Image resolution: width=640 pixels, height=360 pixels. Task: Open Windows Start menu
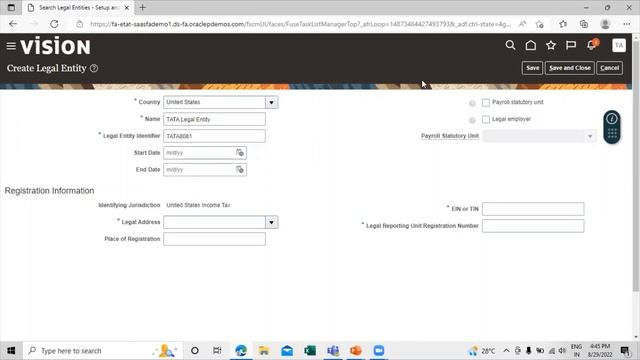point(11,351)
